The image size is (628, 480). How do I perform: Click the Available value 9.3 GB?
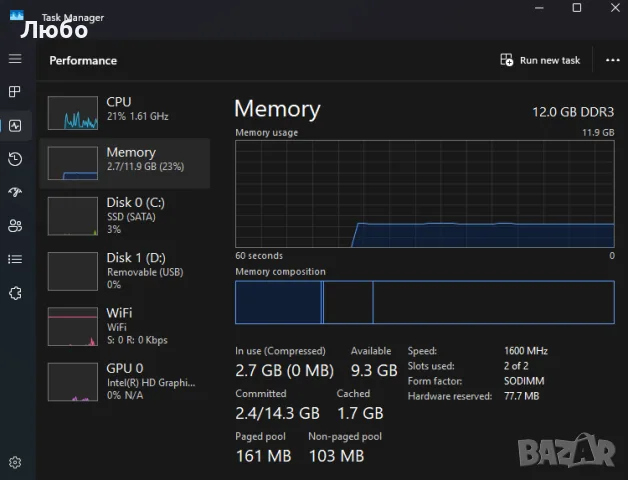374,370
